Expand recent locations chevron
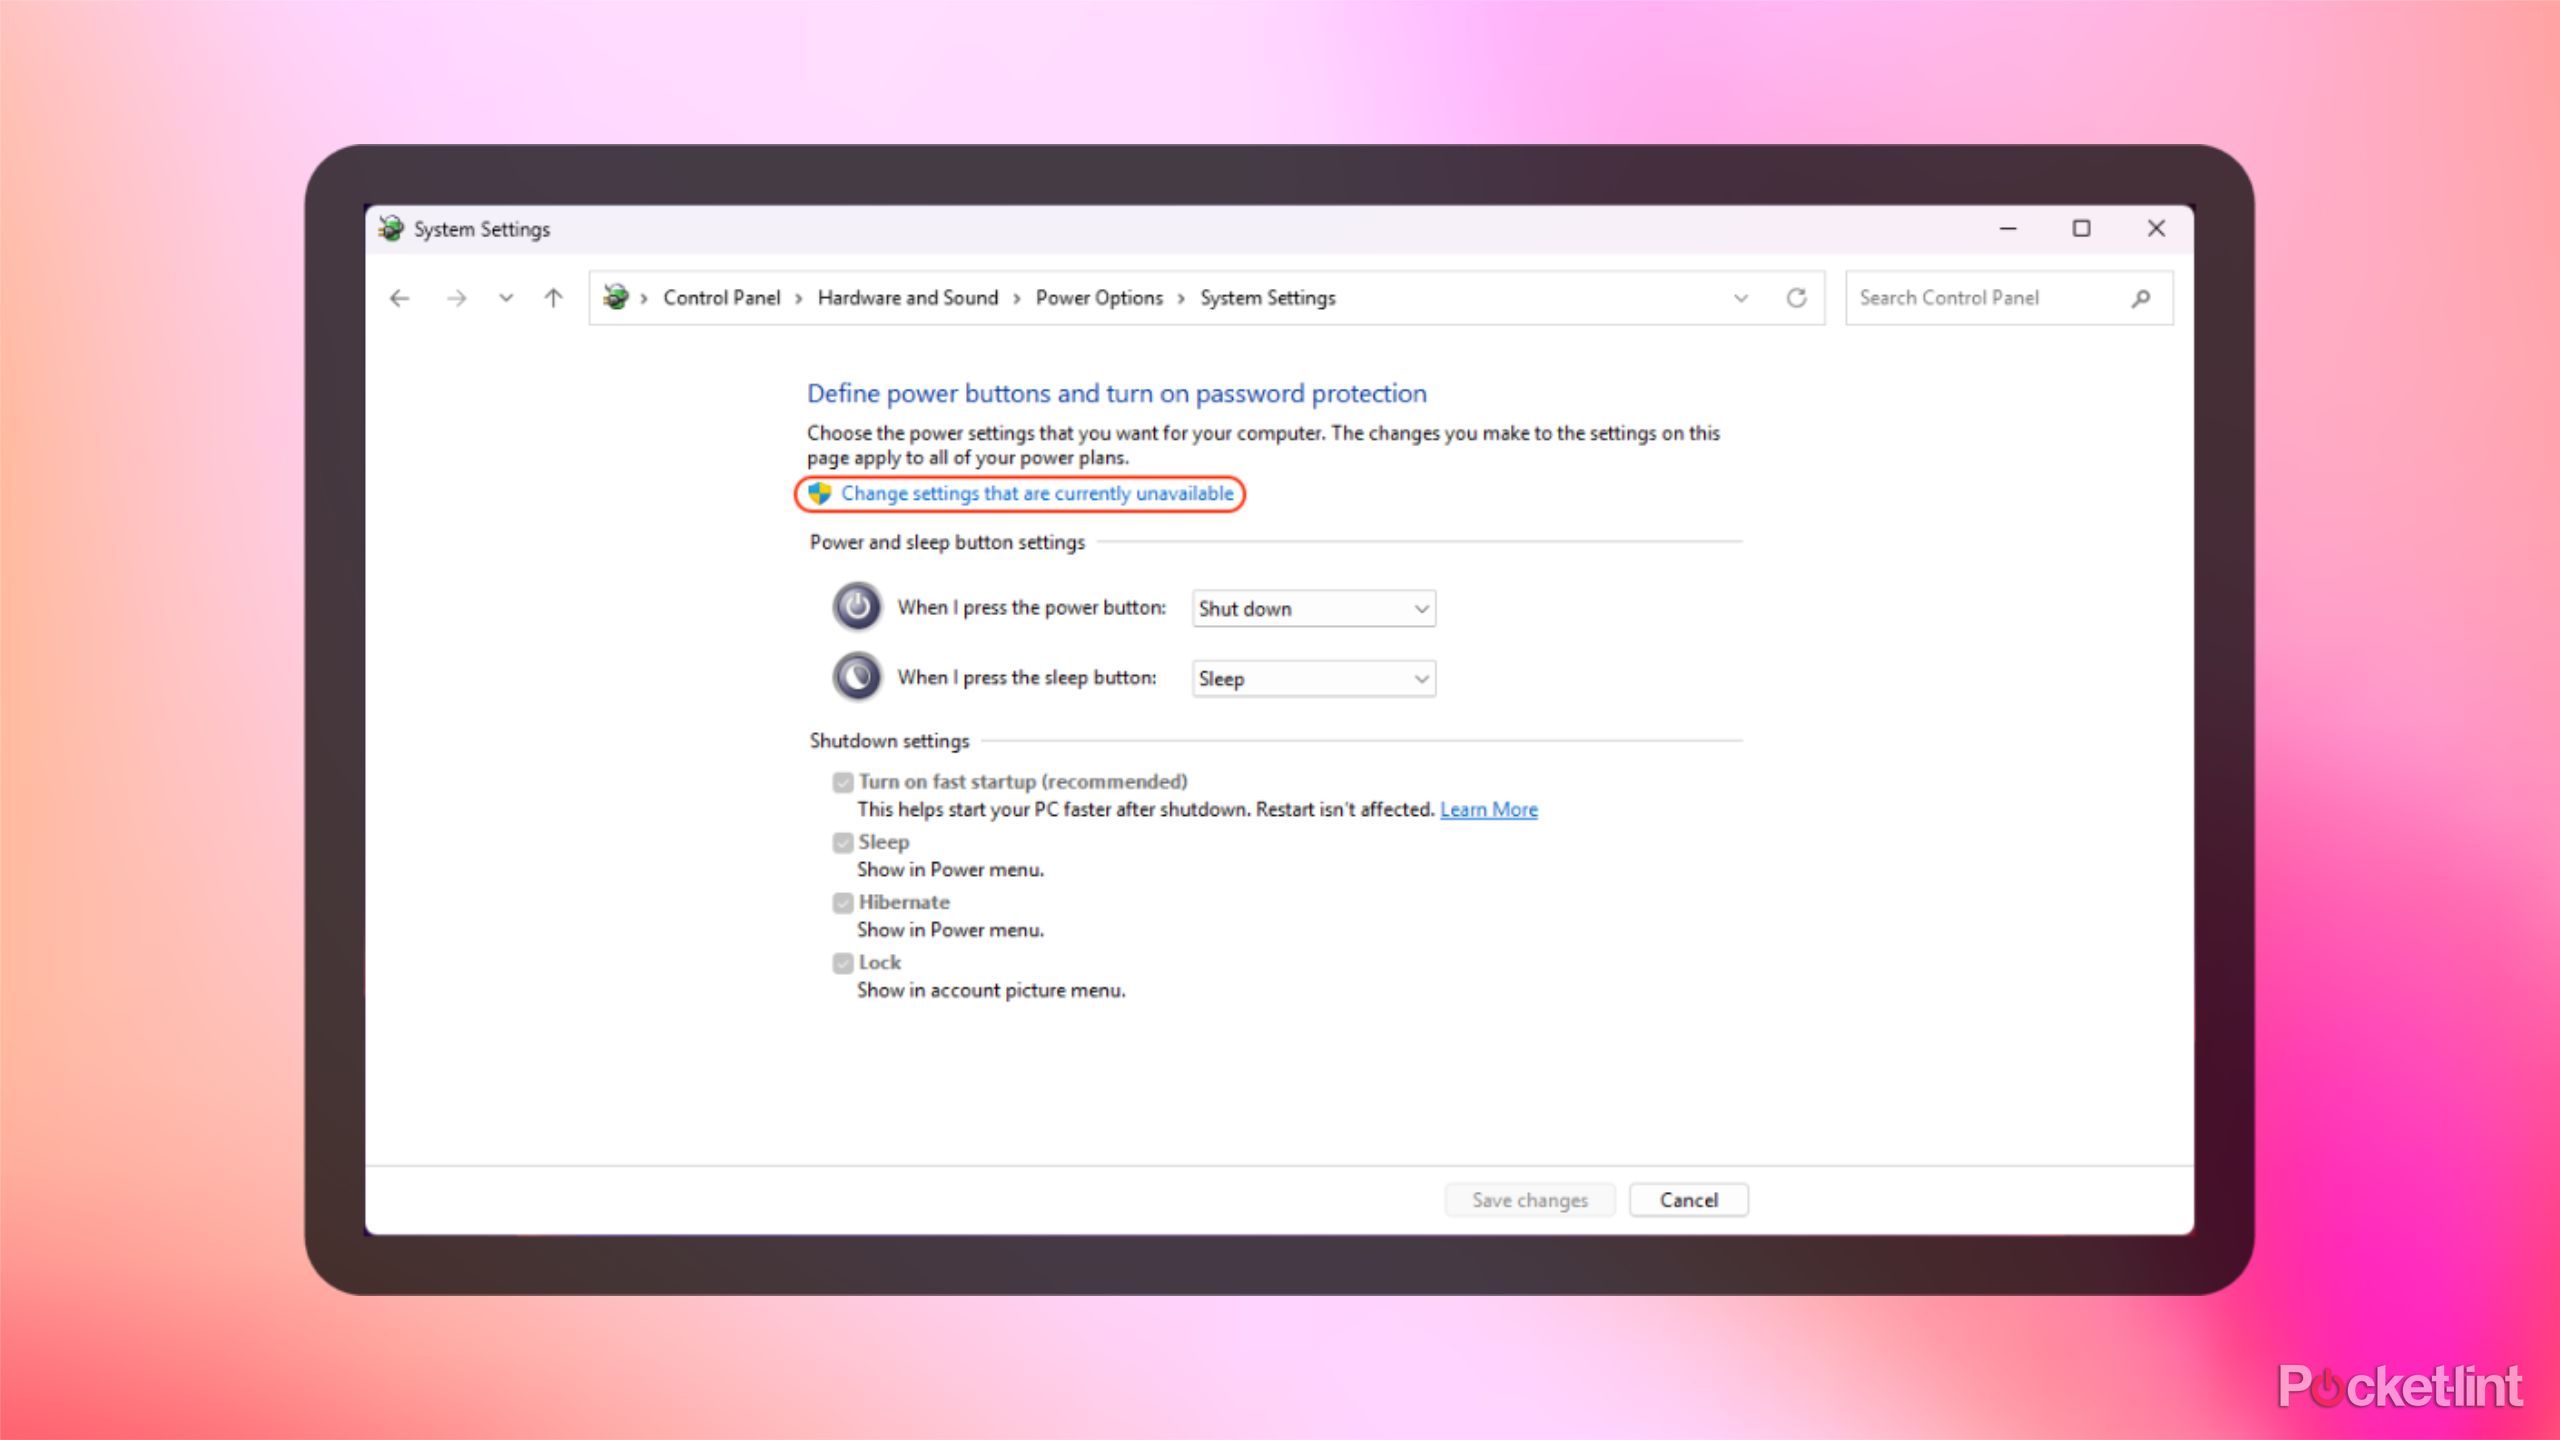 [x=506, y=298]
